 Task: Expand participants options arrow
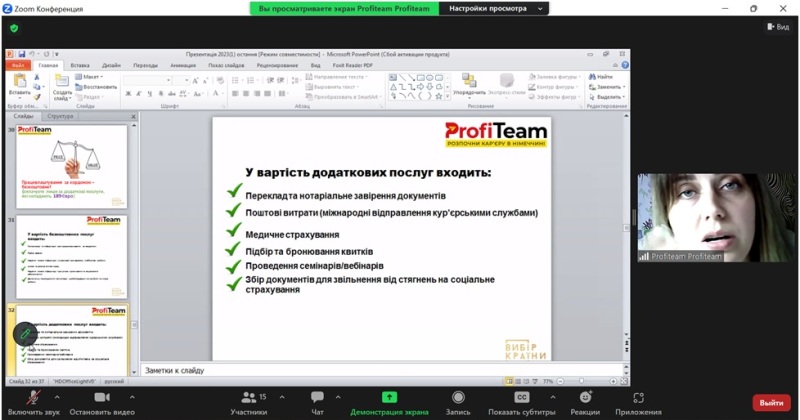tap(282, 397)
